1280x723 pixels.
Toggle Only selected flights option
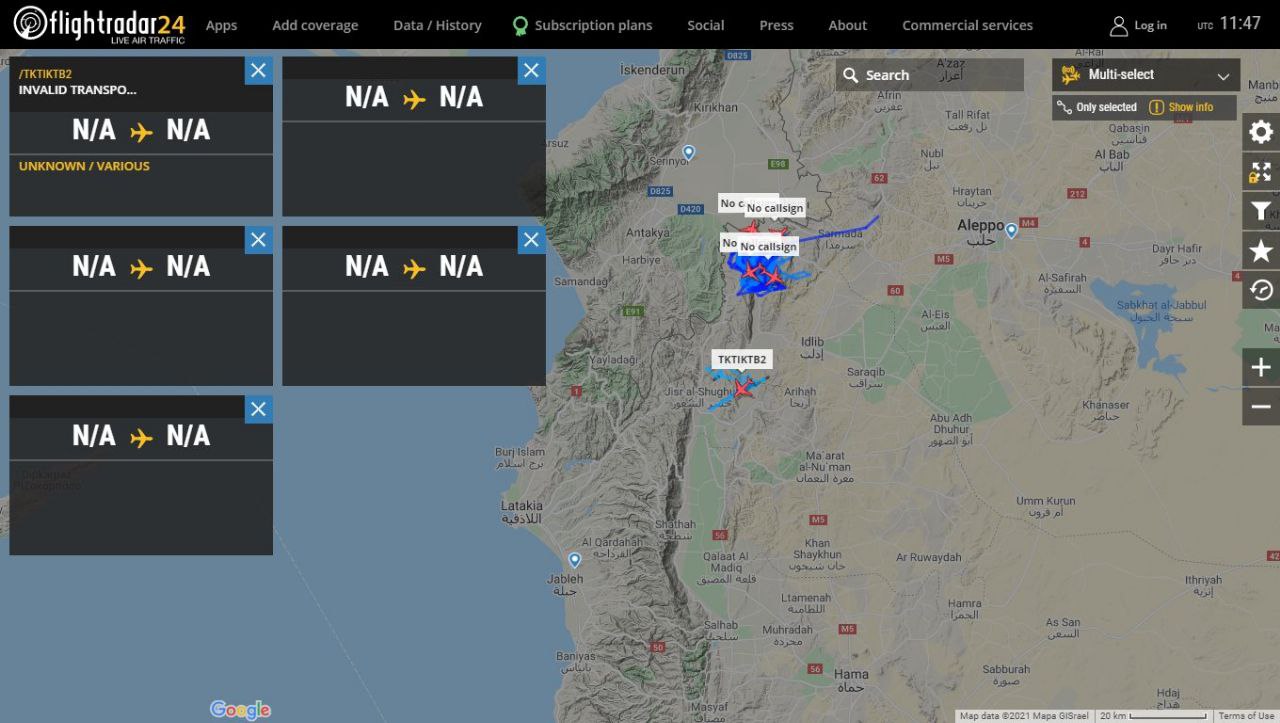pyautogui.click(x=1097, y=107)
